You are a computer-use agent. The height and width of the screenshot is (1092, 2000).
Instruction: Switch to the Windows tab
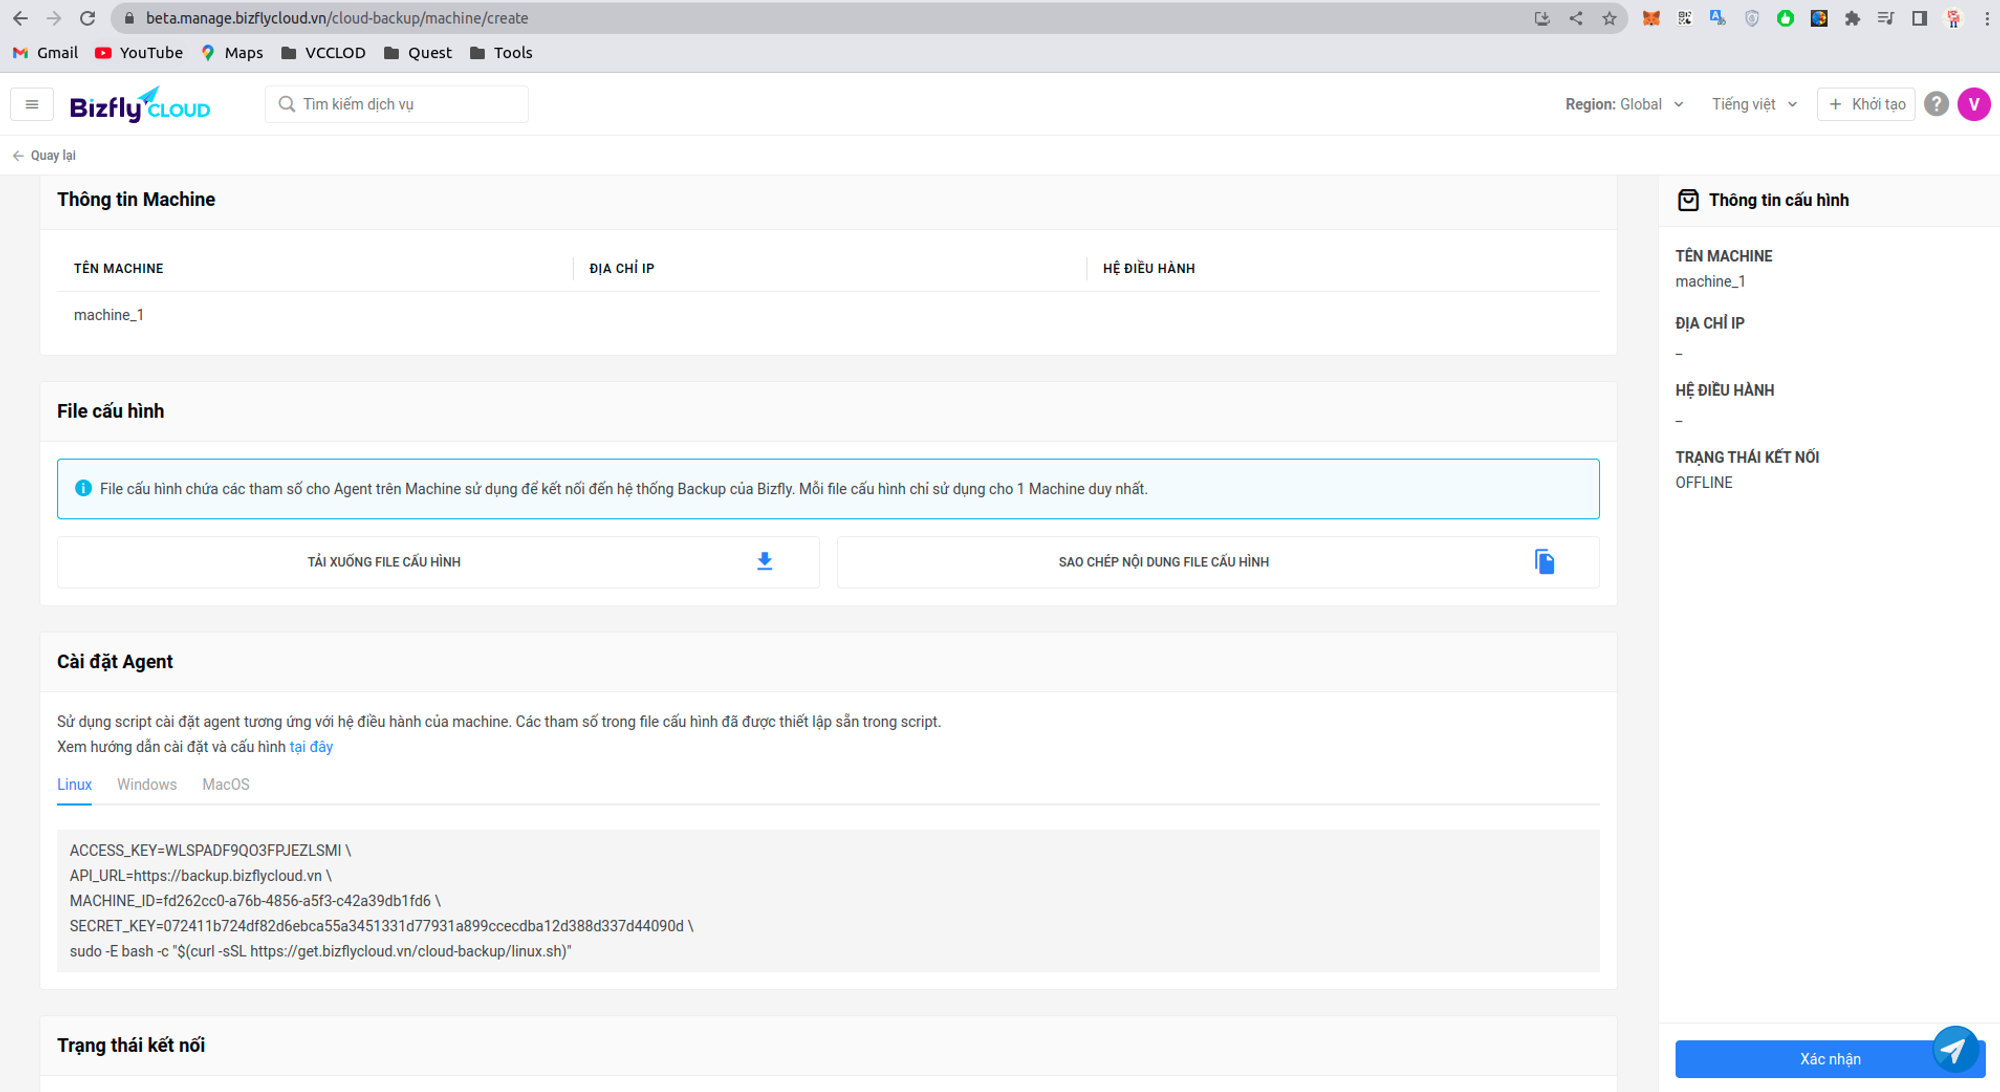146,784
